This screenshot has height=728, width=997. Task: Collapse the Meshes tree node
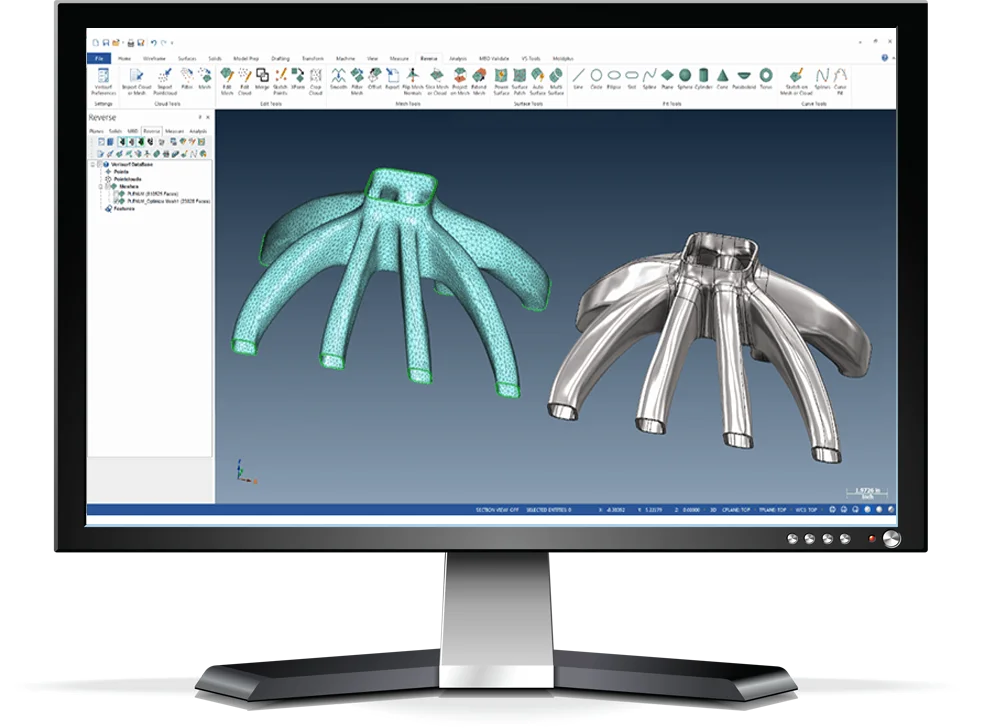pos(100,186)
